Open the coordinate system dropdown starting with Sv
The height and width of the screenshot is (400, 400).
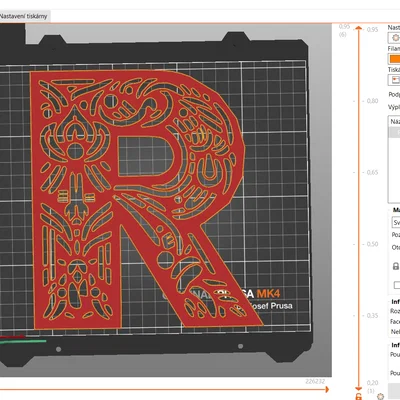[x=396, y=222]
